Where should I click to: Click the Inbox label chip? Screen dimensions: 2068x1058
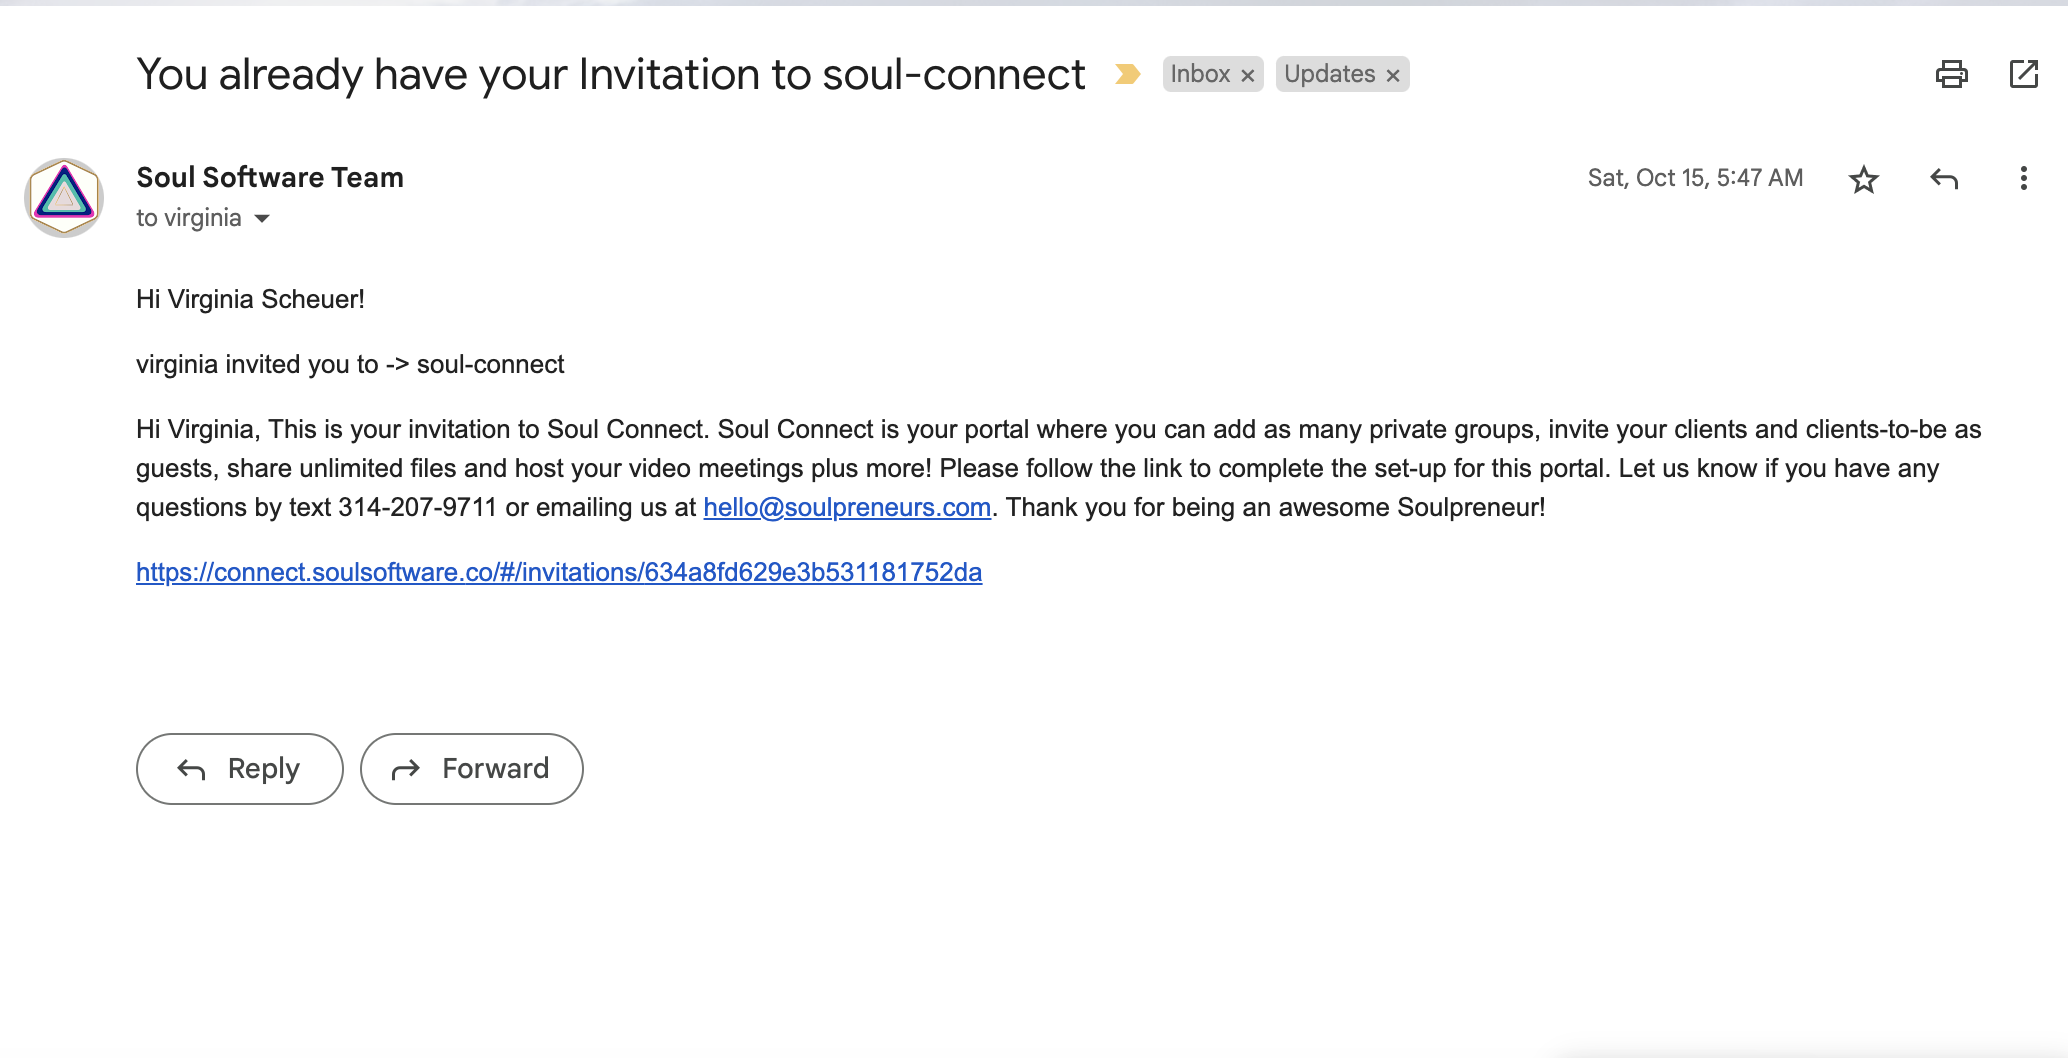1200,74
